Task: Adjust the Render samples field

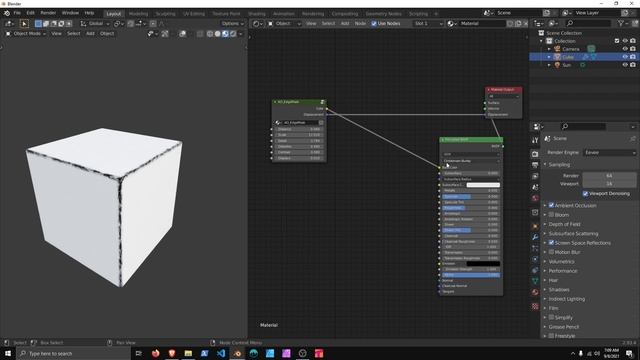Action: point(609,176)
